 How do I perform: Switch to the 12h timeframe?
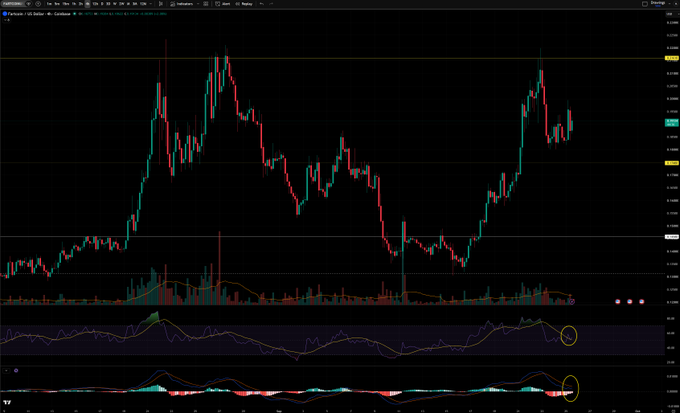tap(95, 3)
